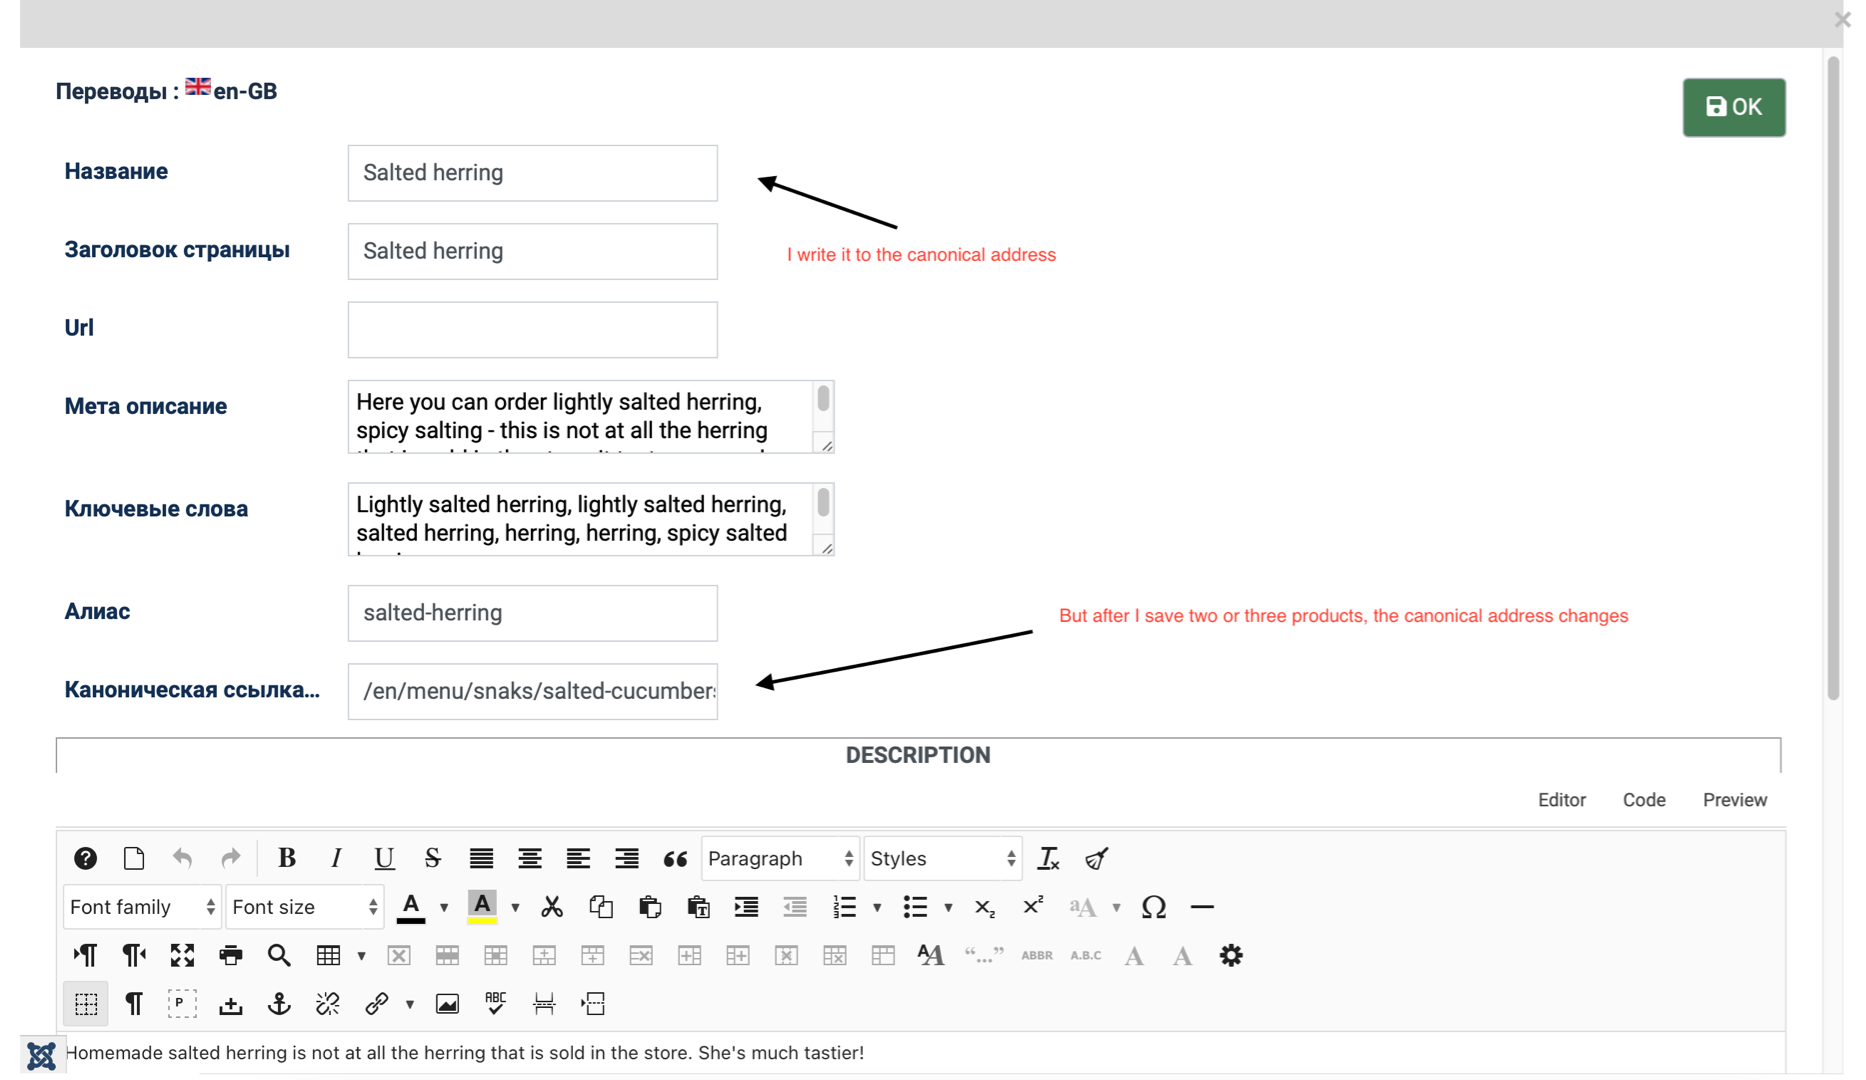1866x1080 pixels.
Task: Apply the black text color
Action: [411, 907]
